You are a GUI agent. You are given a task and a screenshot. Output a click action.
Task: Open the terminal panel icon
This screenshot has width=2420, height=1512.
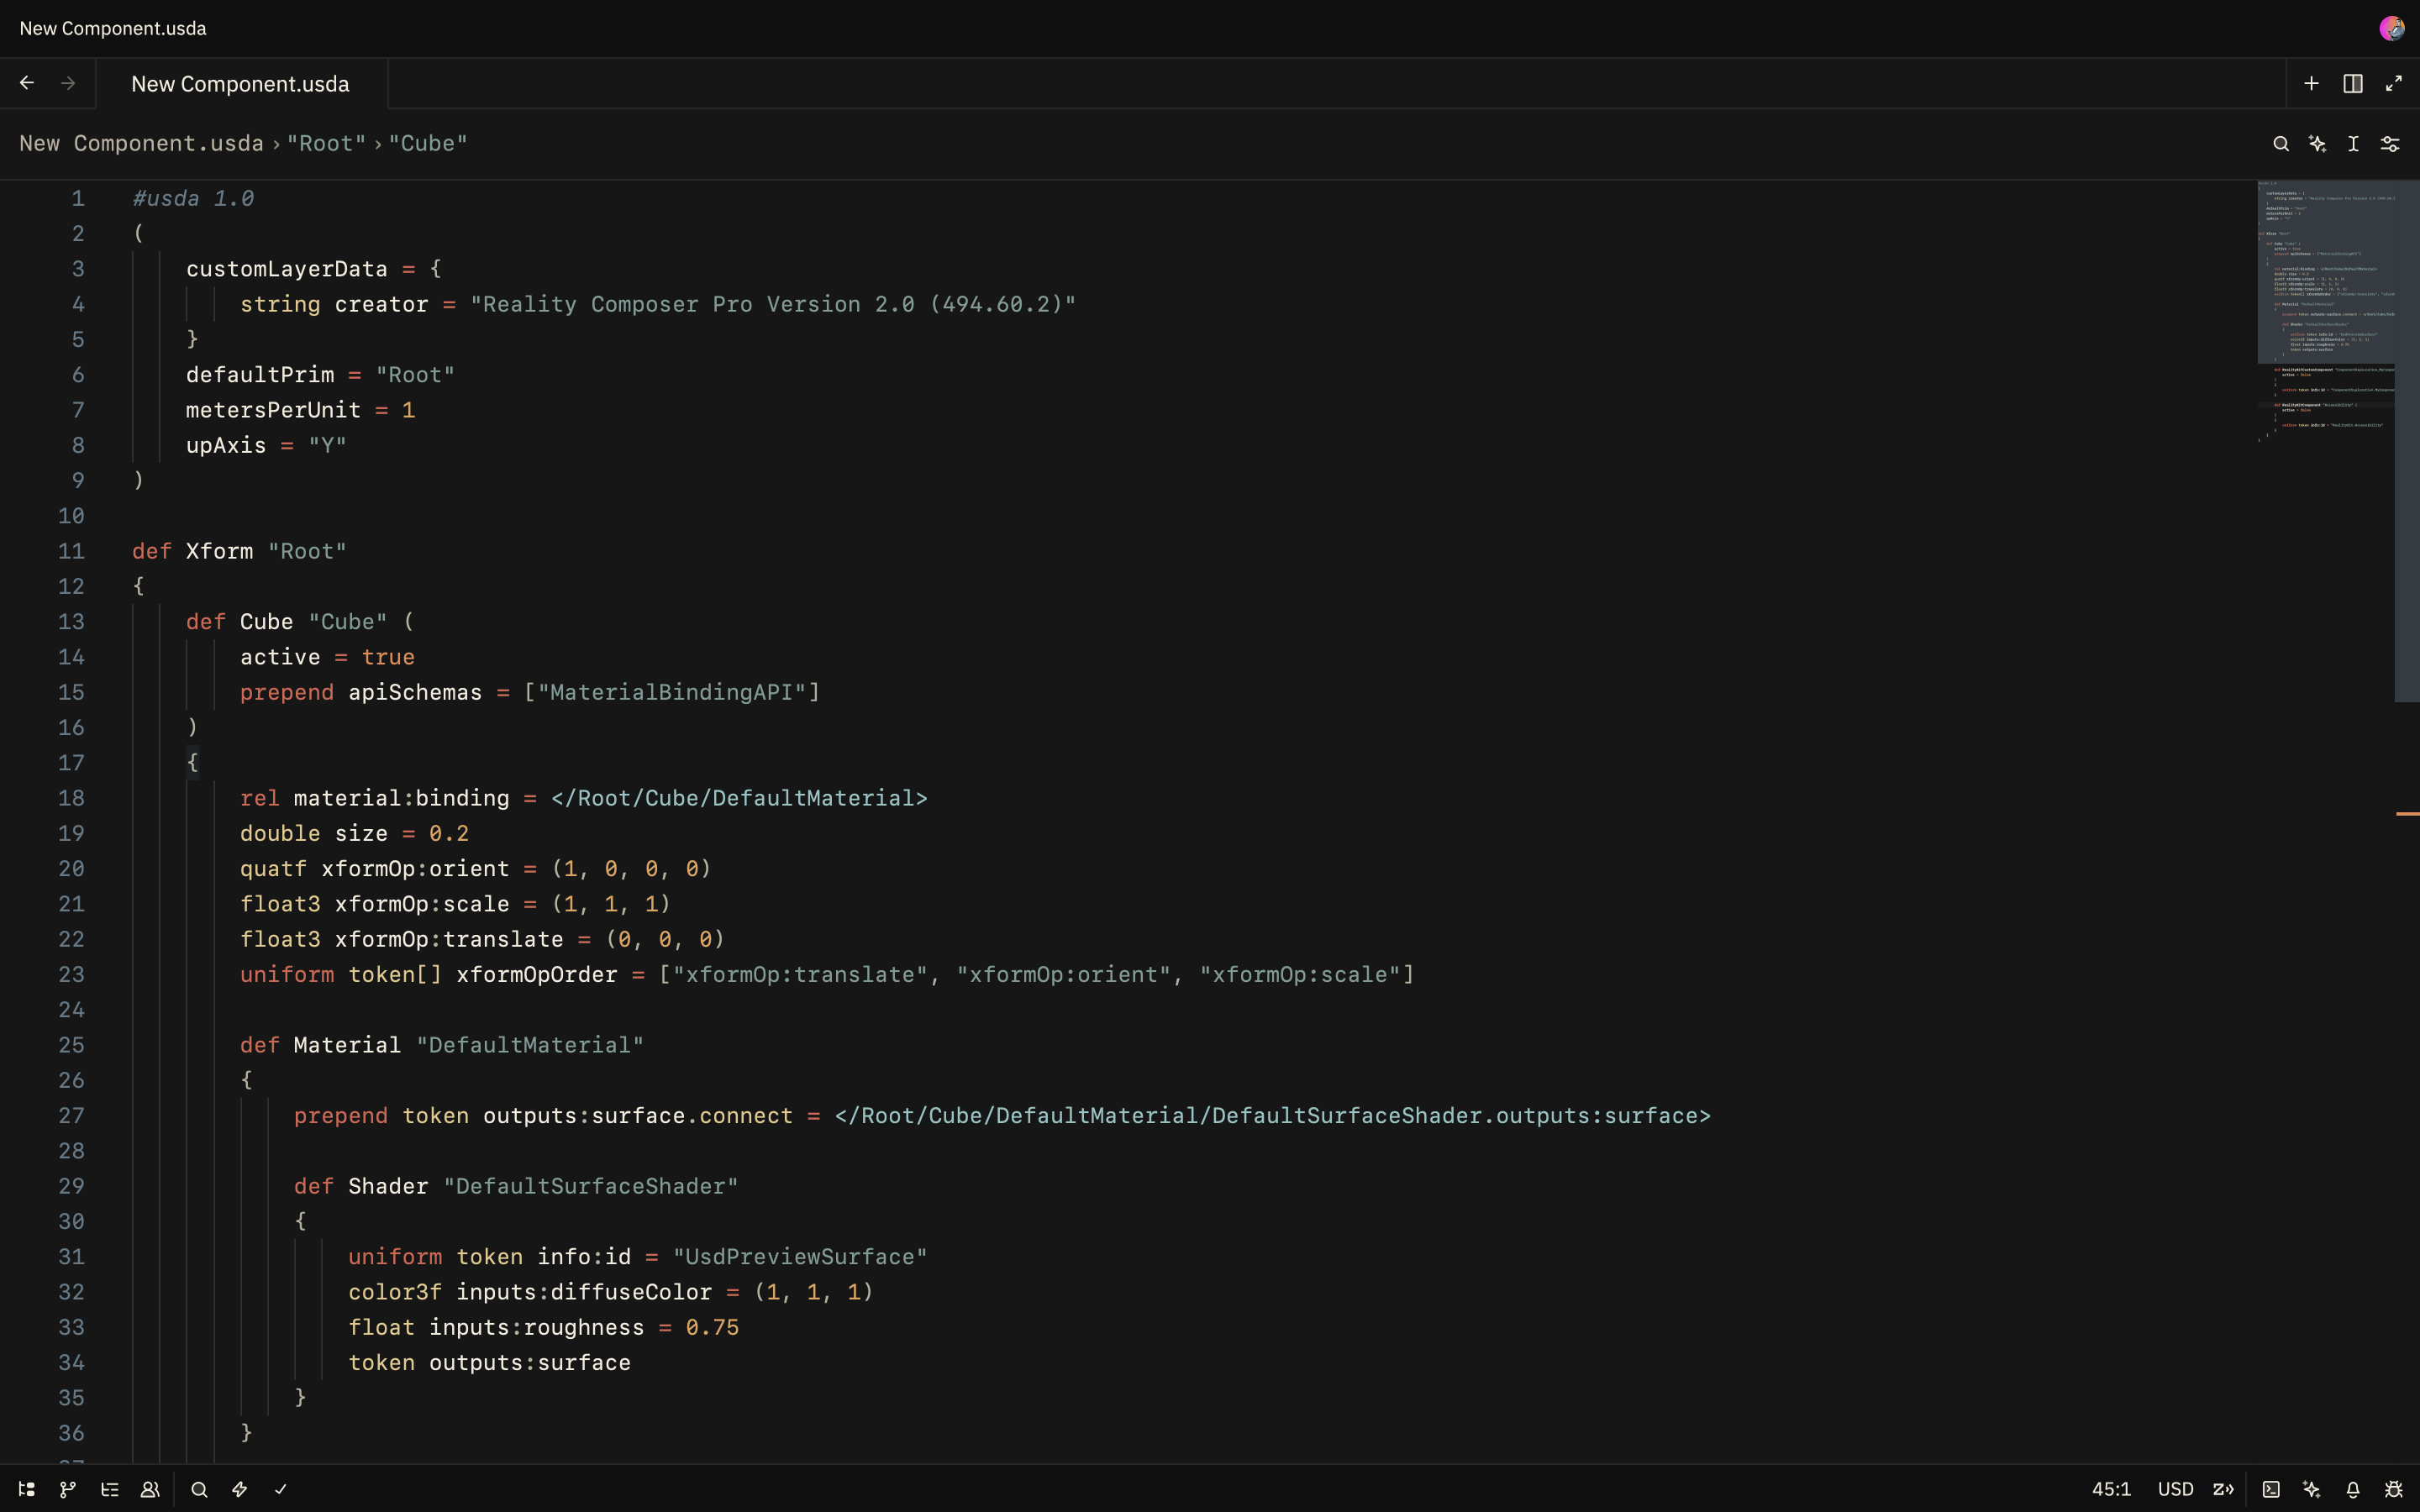coord(2271,1489)
